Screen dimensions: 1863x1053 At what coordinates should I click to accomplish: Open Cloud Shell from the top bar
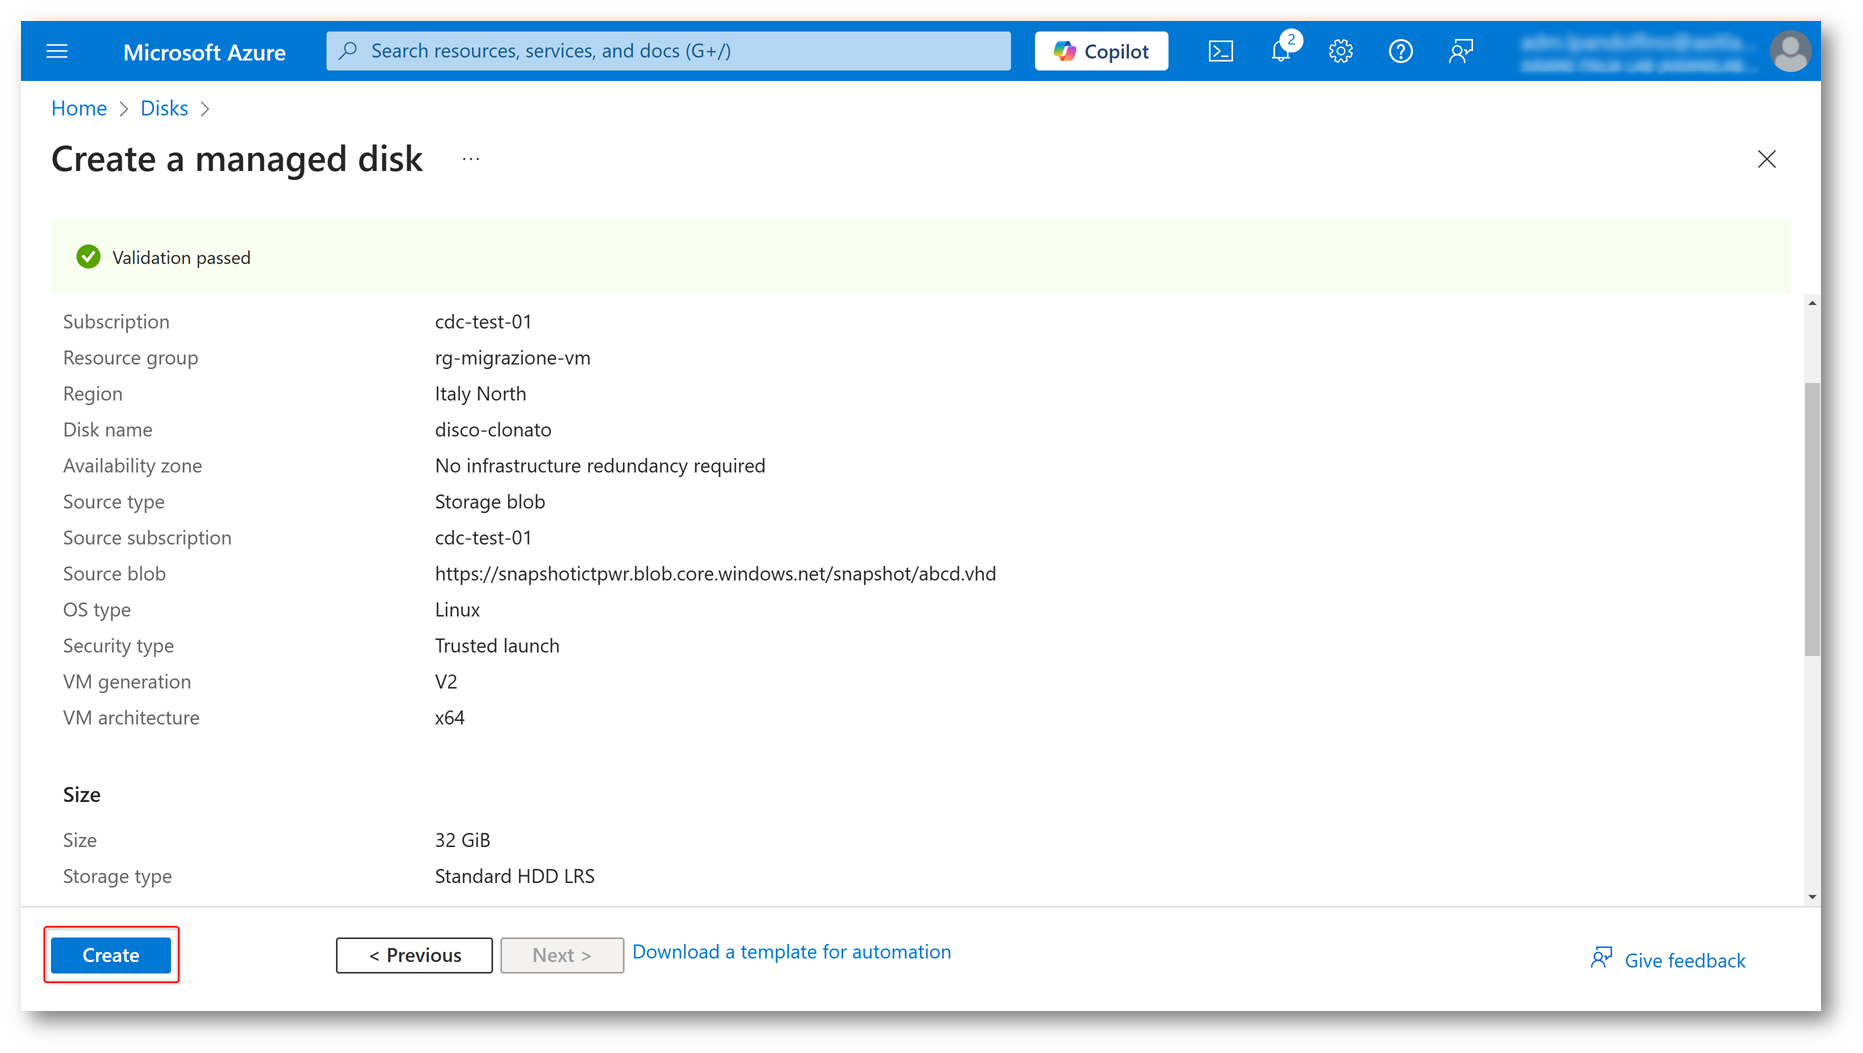pos(1220,51)
